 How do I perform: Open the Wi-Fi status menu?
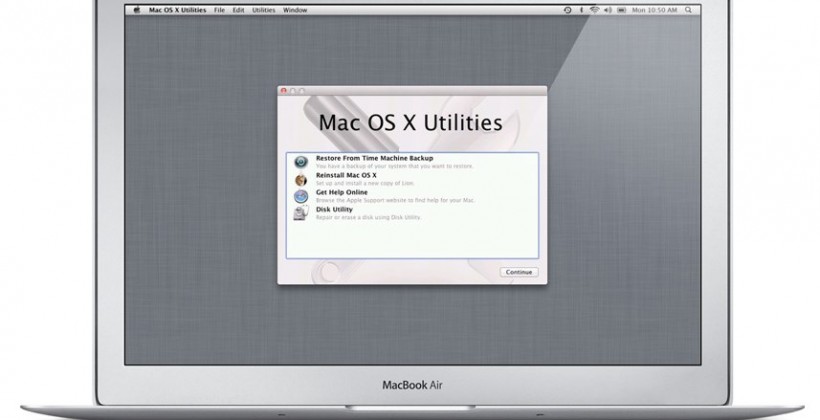[x=594, y=10]
